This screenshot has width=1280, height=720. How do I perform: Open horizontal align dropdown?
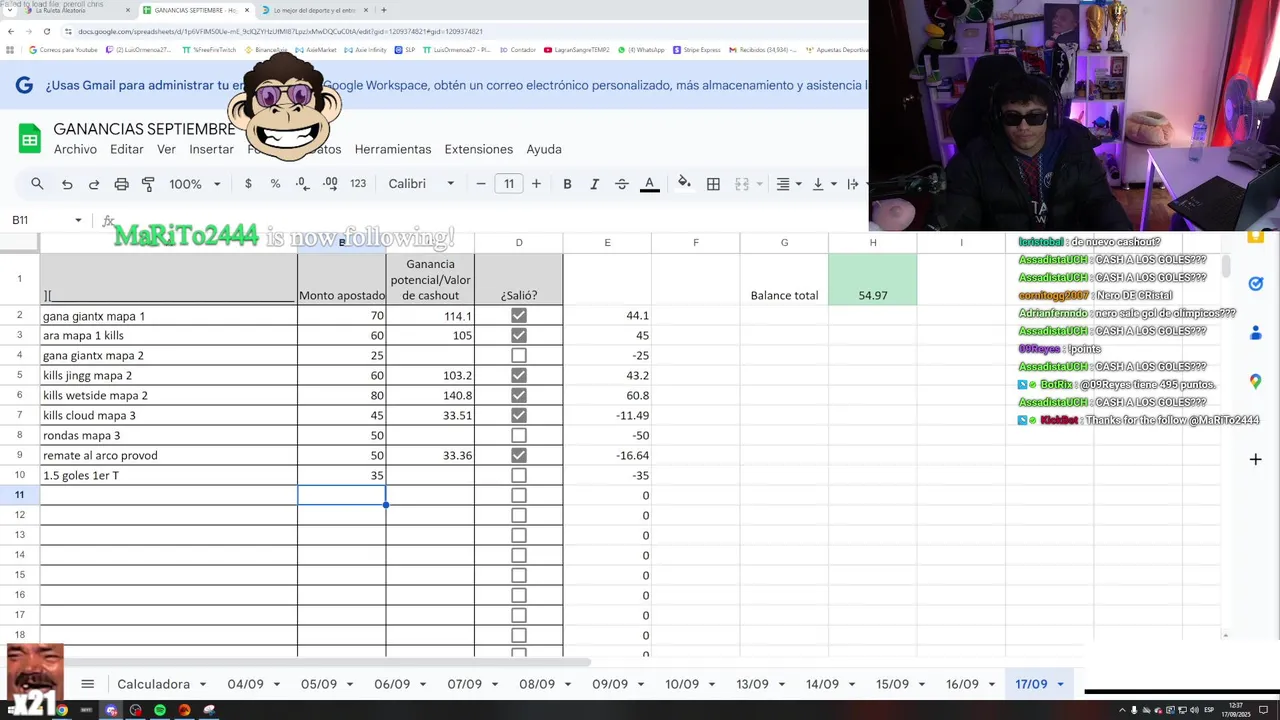pyautogui.click(x=789, y=184)
